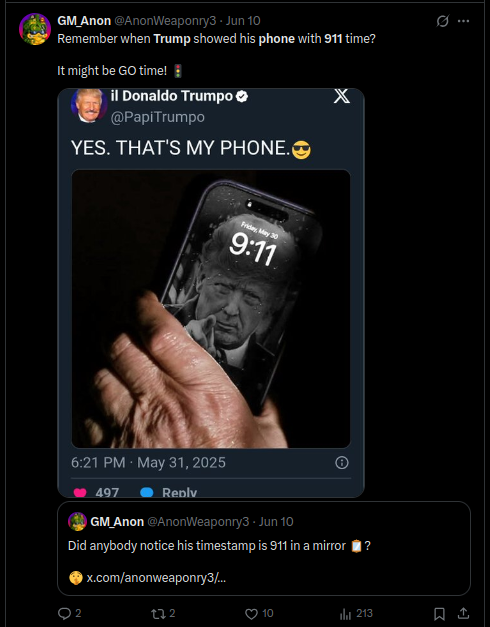
Task: Share the post via upload icon
Action: point(463,613)
